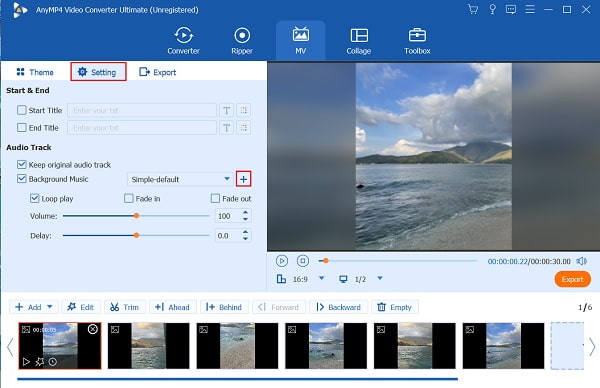Click the Empty trash button

[395, 307]
